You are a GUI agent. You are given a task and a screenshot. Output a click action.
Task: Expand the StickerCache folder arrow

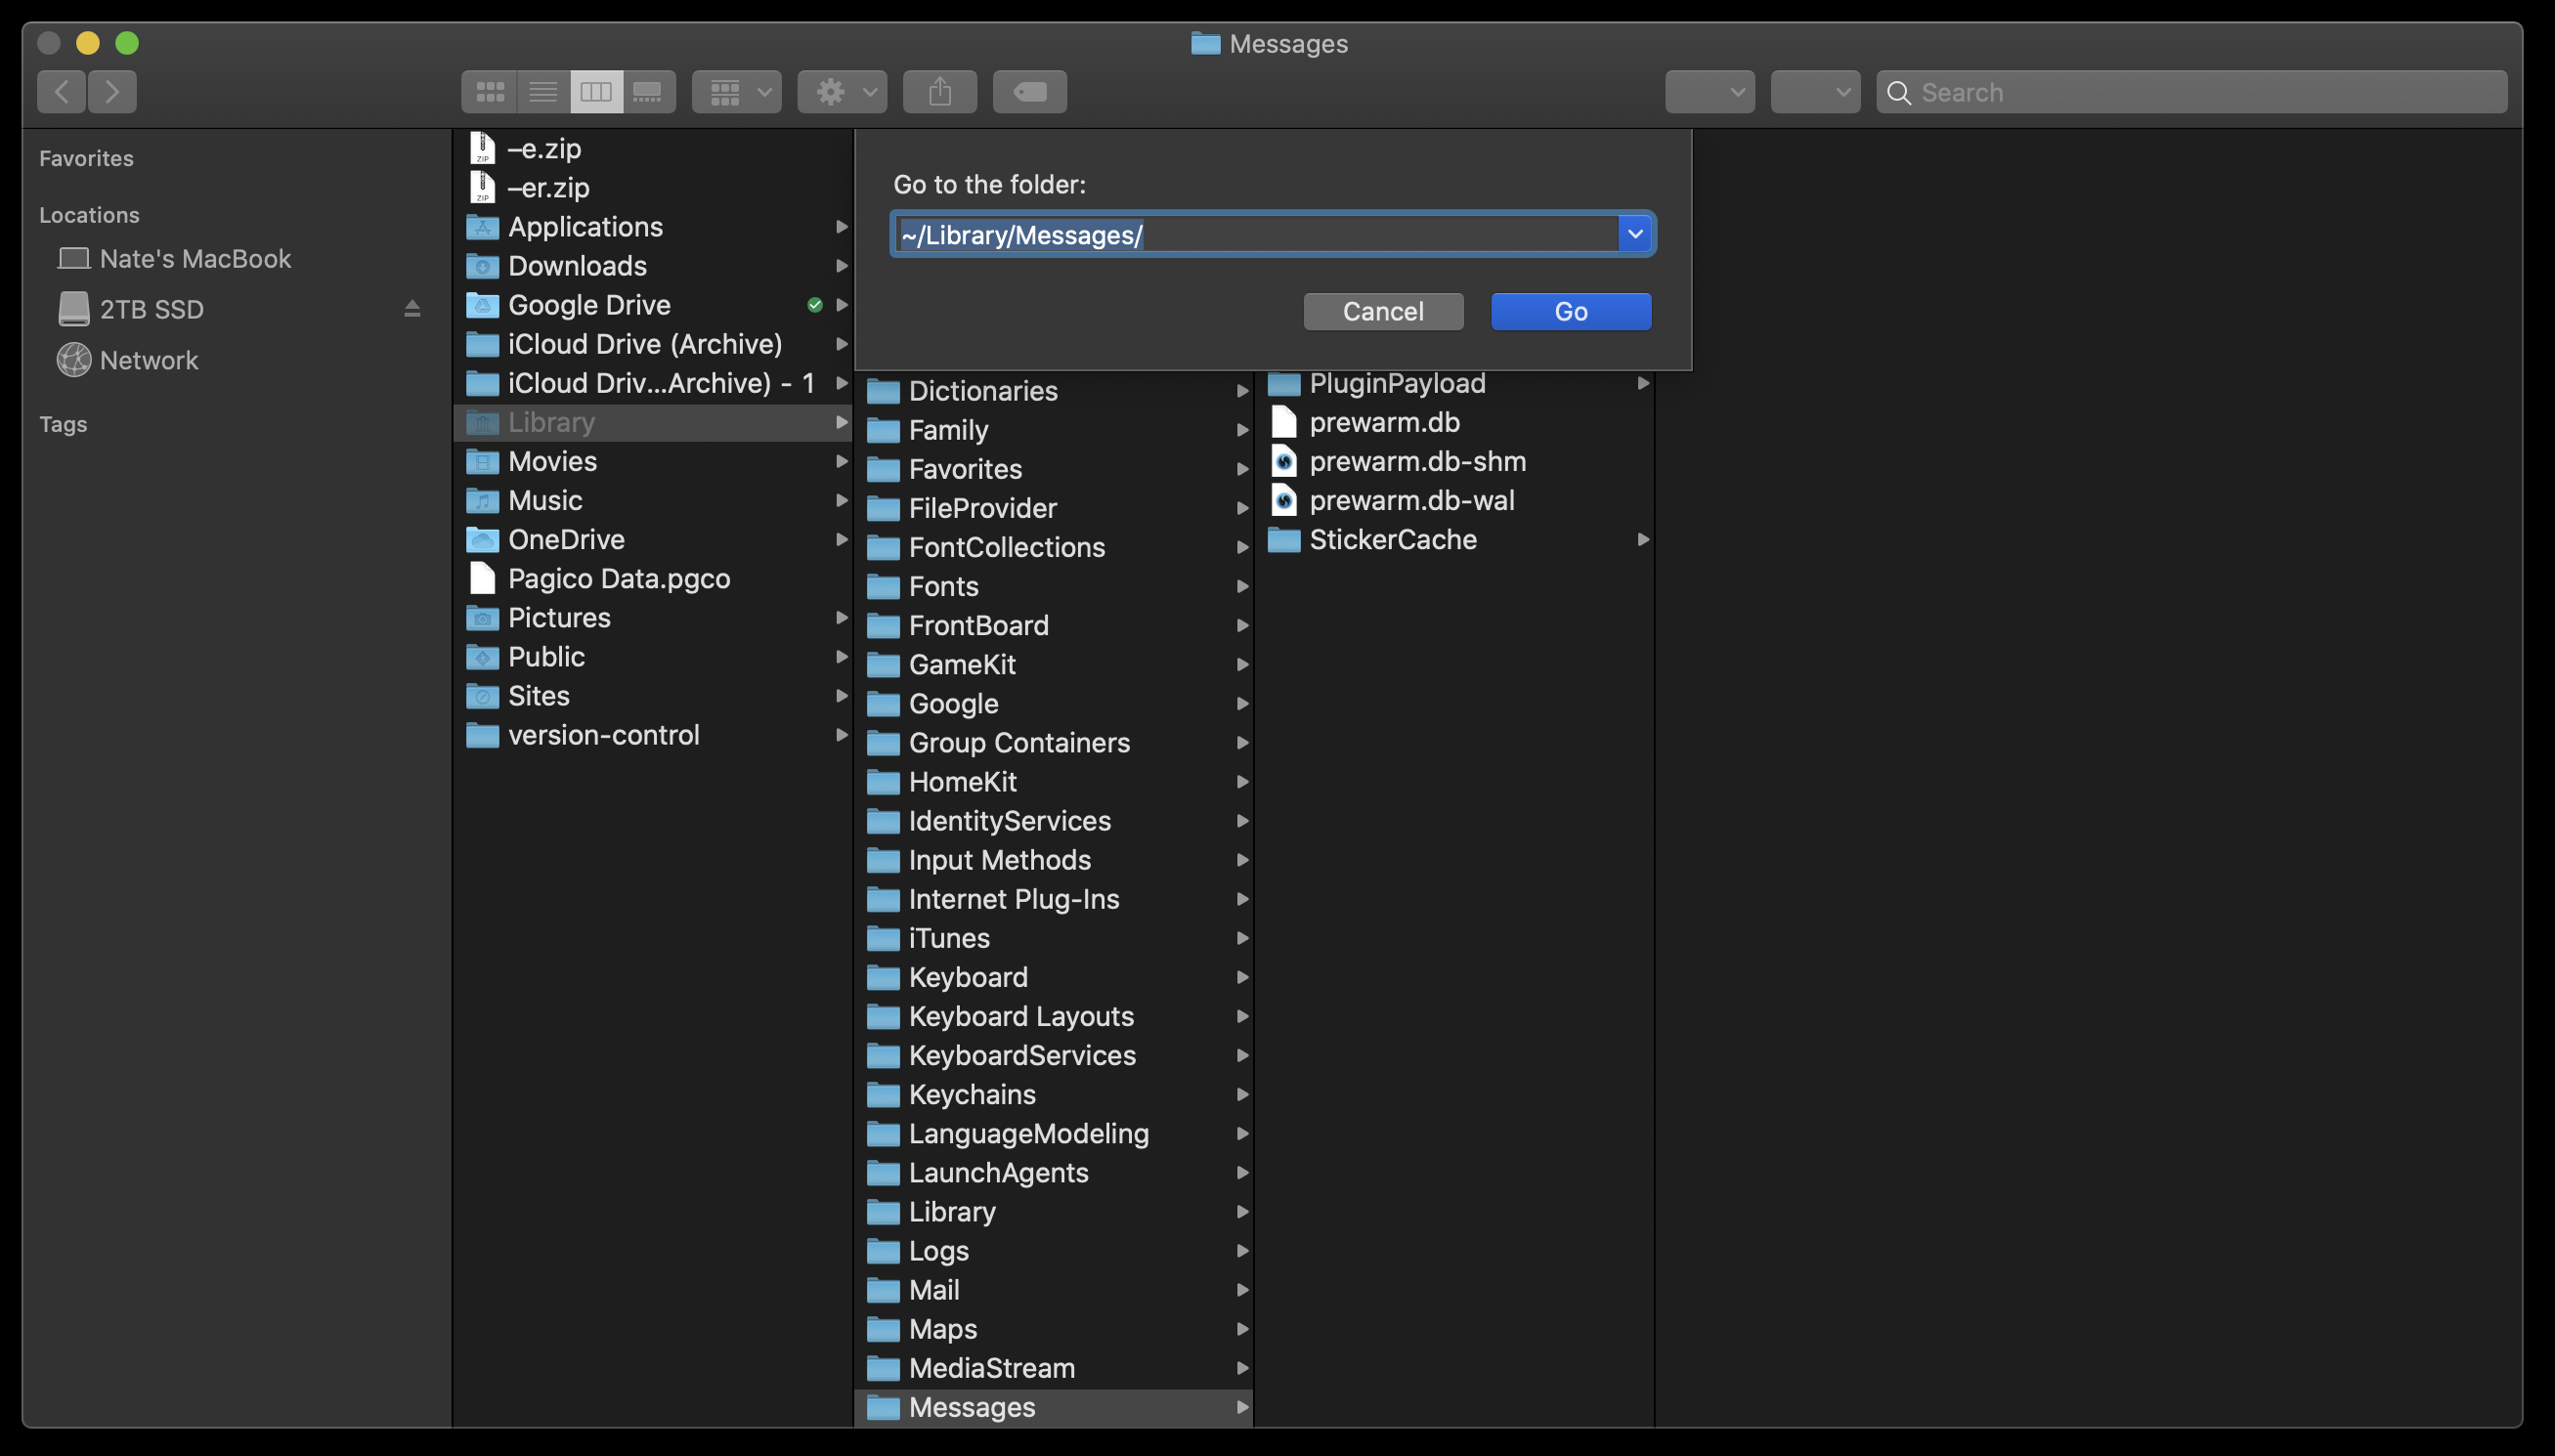tap(1639, 540)
